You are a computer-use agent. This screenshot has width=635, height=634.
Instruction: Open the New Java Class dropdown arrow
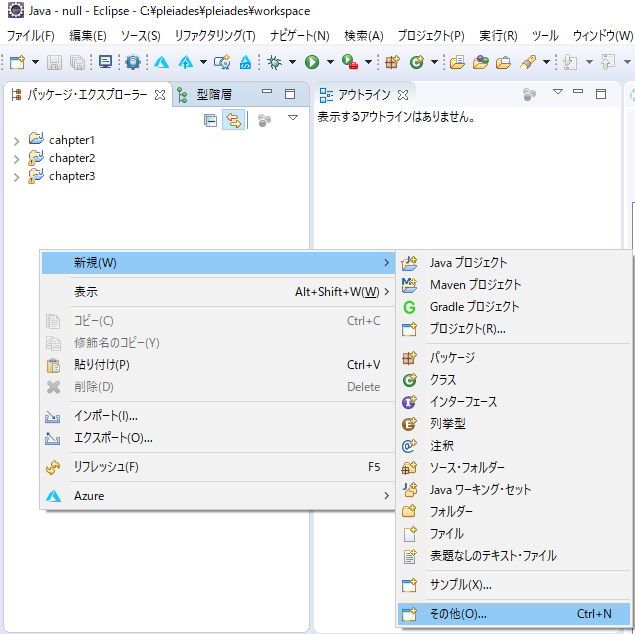pyautogui.click(x=434, y=62)
